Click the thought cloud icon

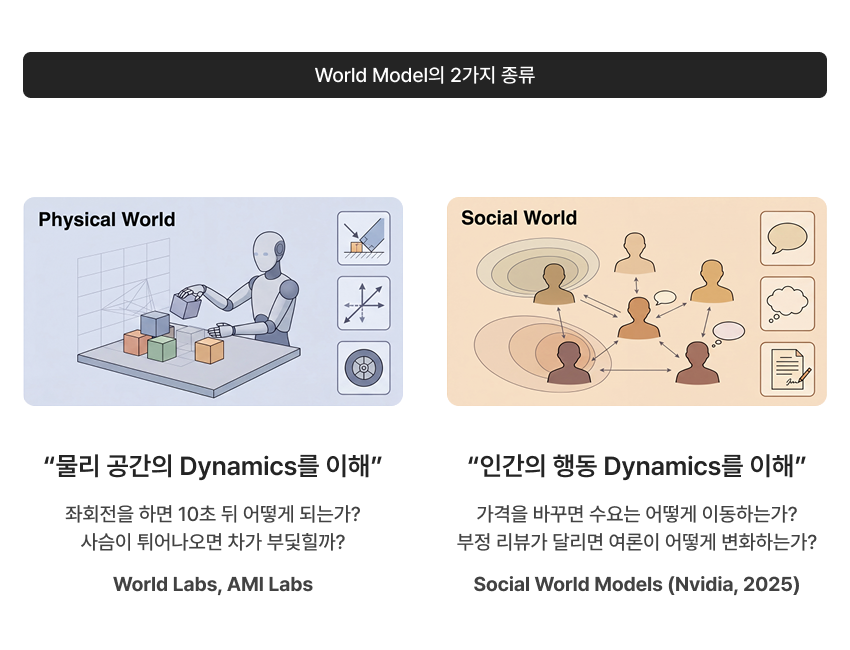pos(787,304)
